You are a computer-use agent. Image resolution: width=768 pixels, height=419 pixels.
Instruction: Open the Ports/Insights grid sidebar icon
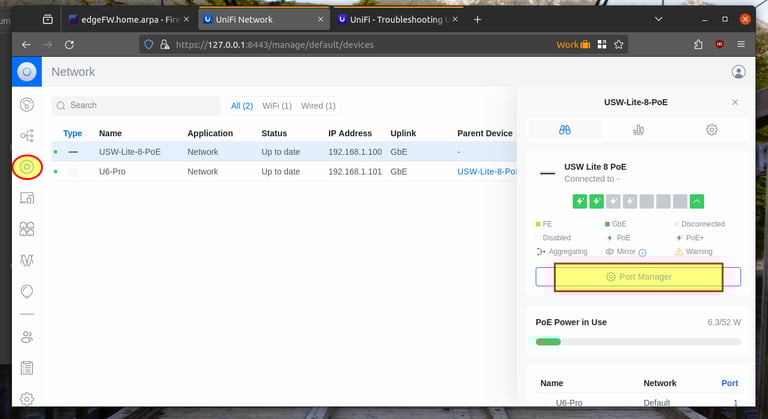27,229
